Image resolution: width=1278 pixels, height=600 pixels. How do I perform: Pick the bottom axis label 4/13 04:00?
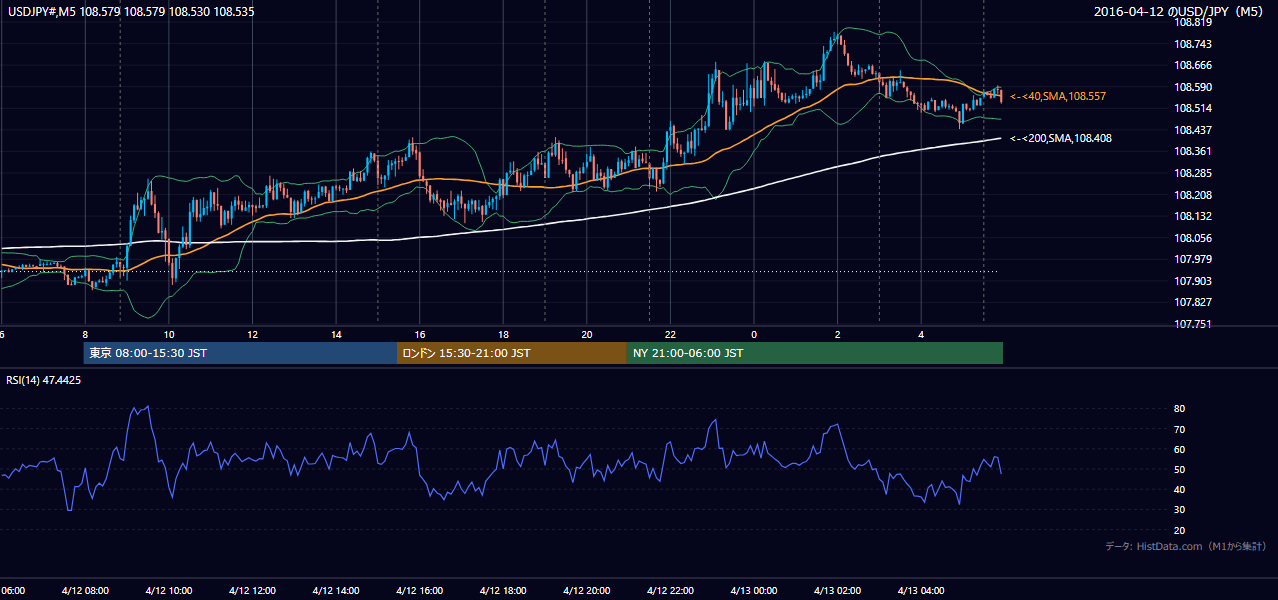coord(921,590)
